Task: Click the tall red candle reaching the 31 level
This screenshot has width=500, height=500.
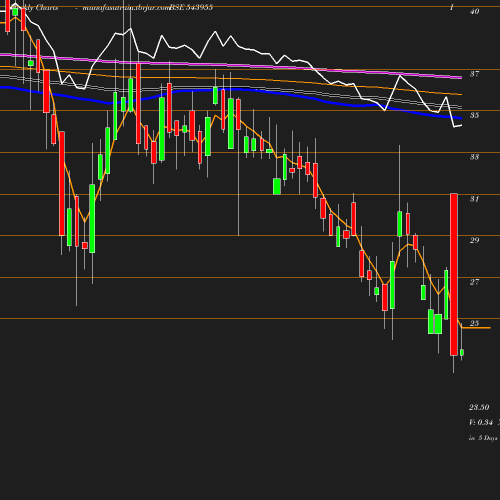Action: pos(454,274)
